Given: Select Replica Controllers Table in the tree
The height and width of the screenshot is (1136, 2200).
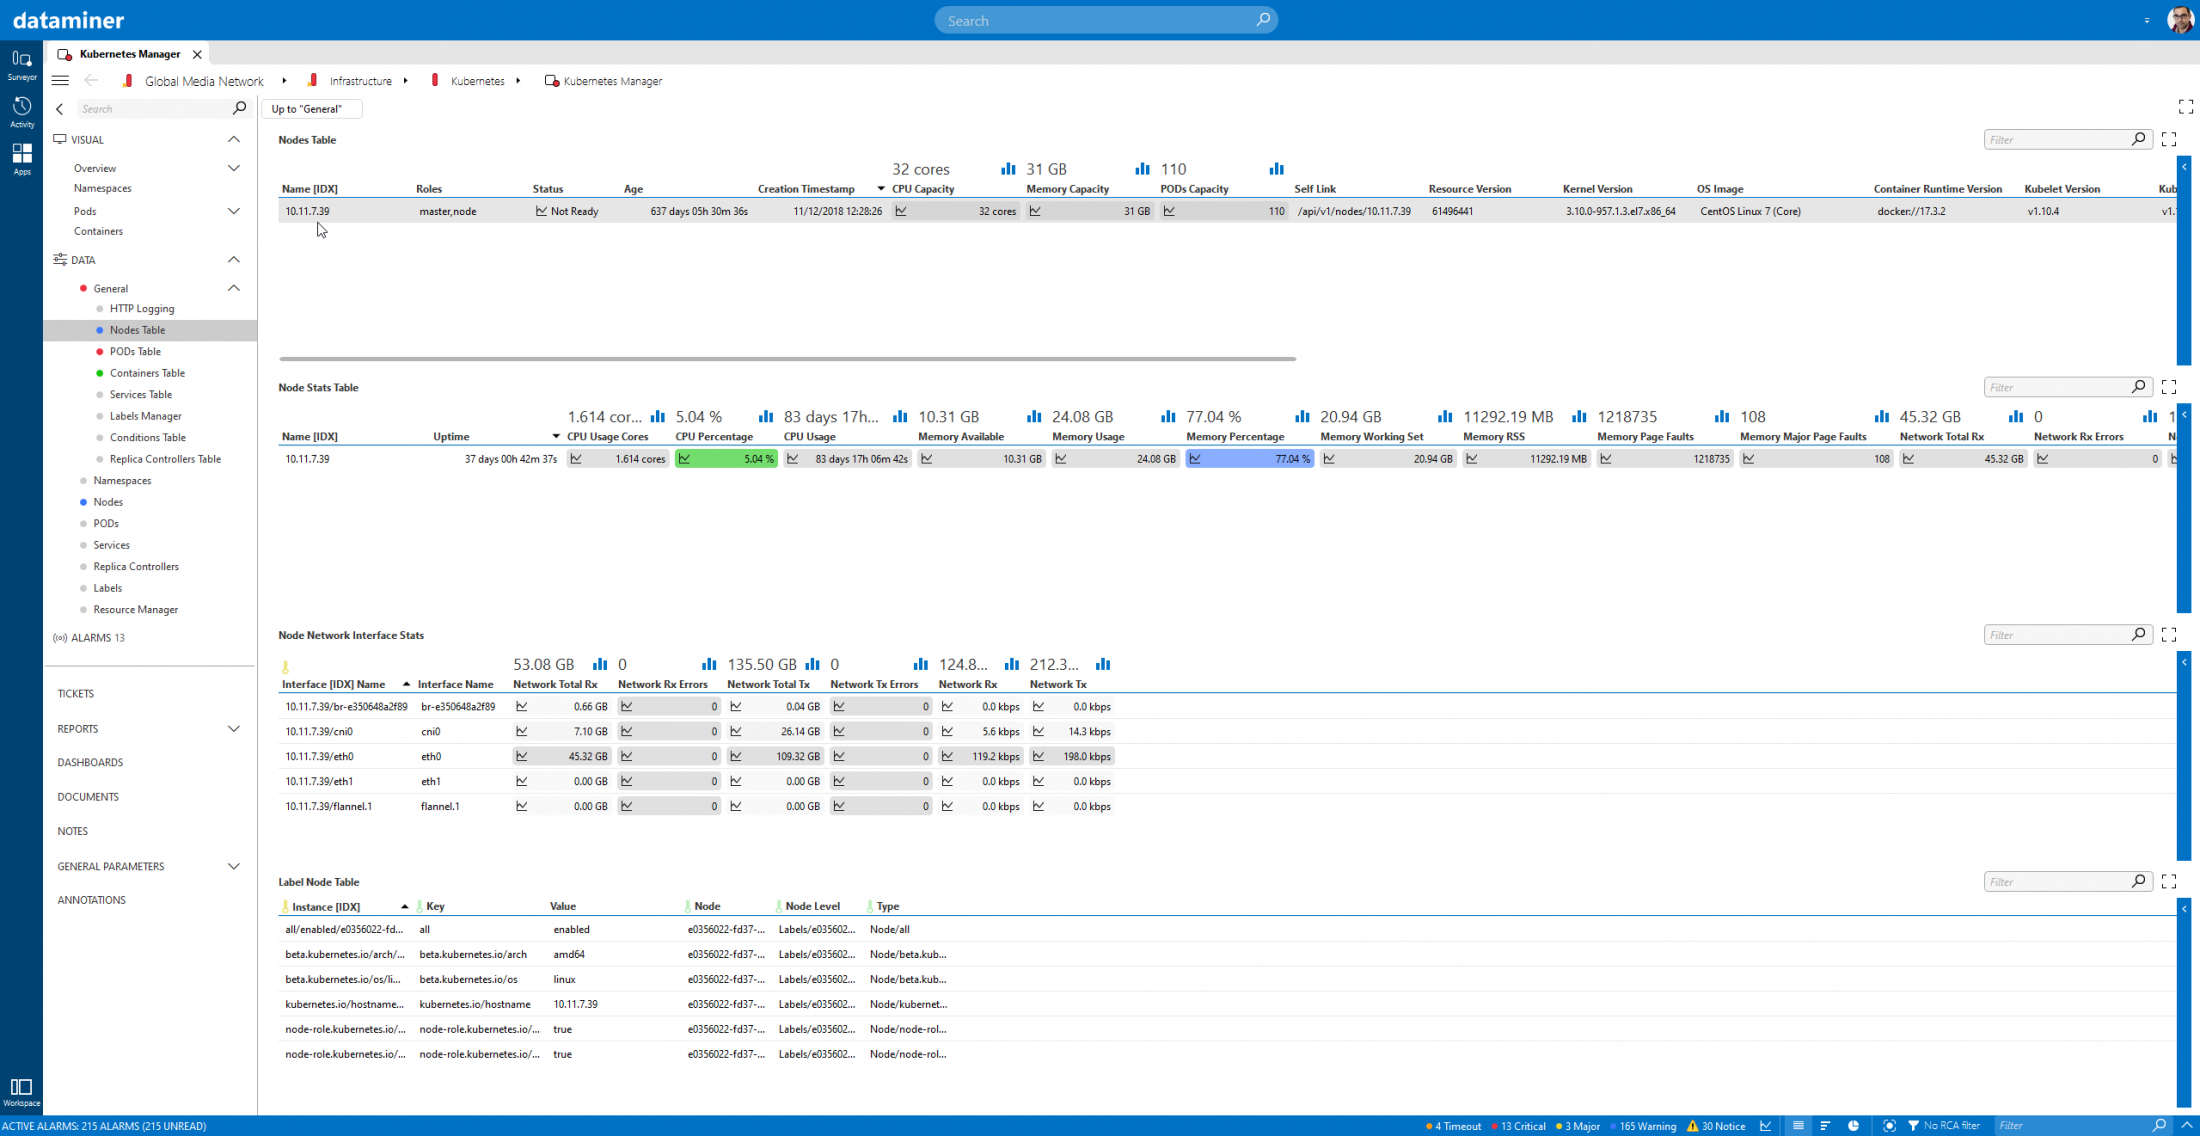Looking at the screenshot, I should coord(165,459).
